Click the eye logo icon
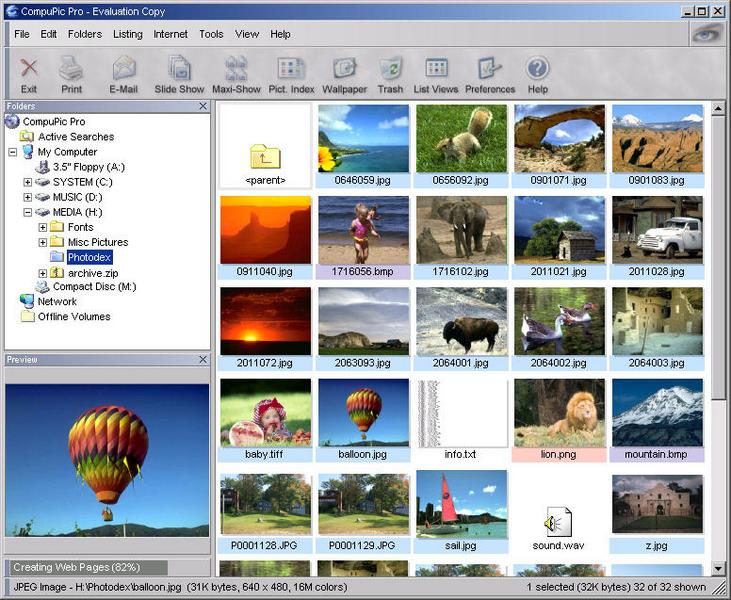The width and height of the screenshot is (731, 600). click(706, 34)
